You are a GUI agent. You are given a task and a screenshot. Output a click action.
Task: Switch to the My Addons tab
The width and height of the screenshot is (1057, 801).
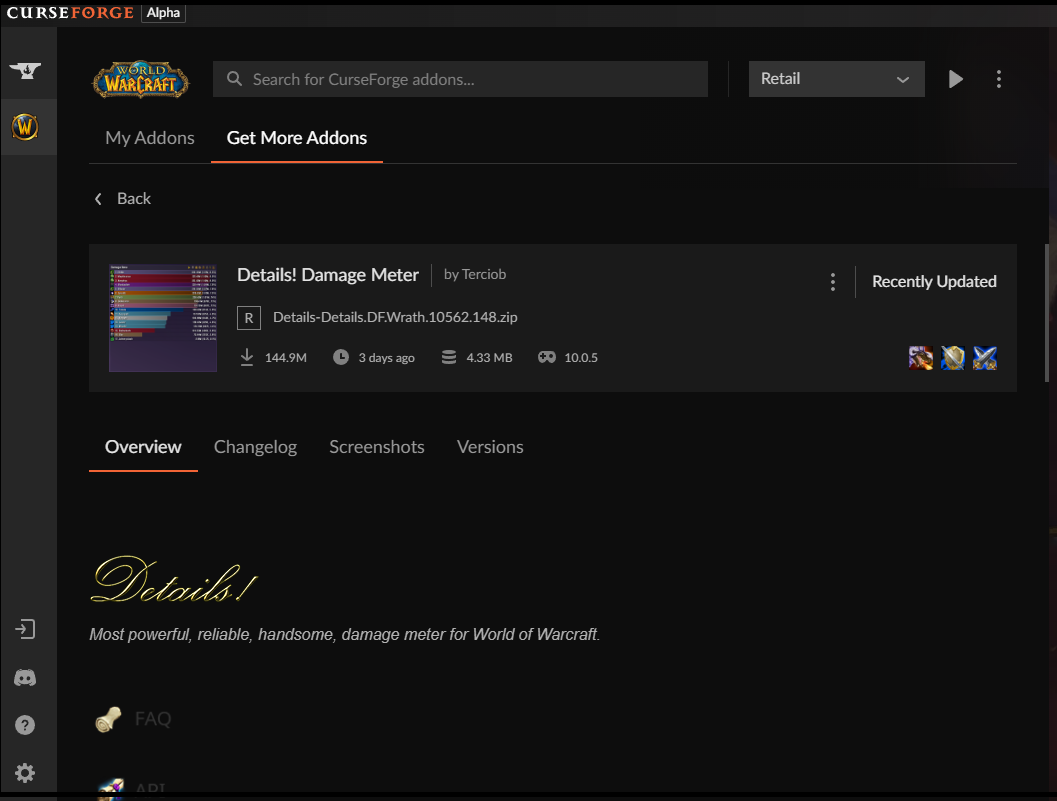(x=150, y=138)
